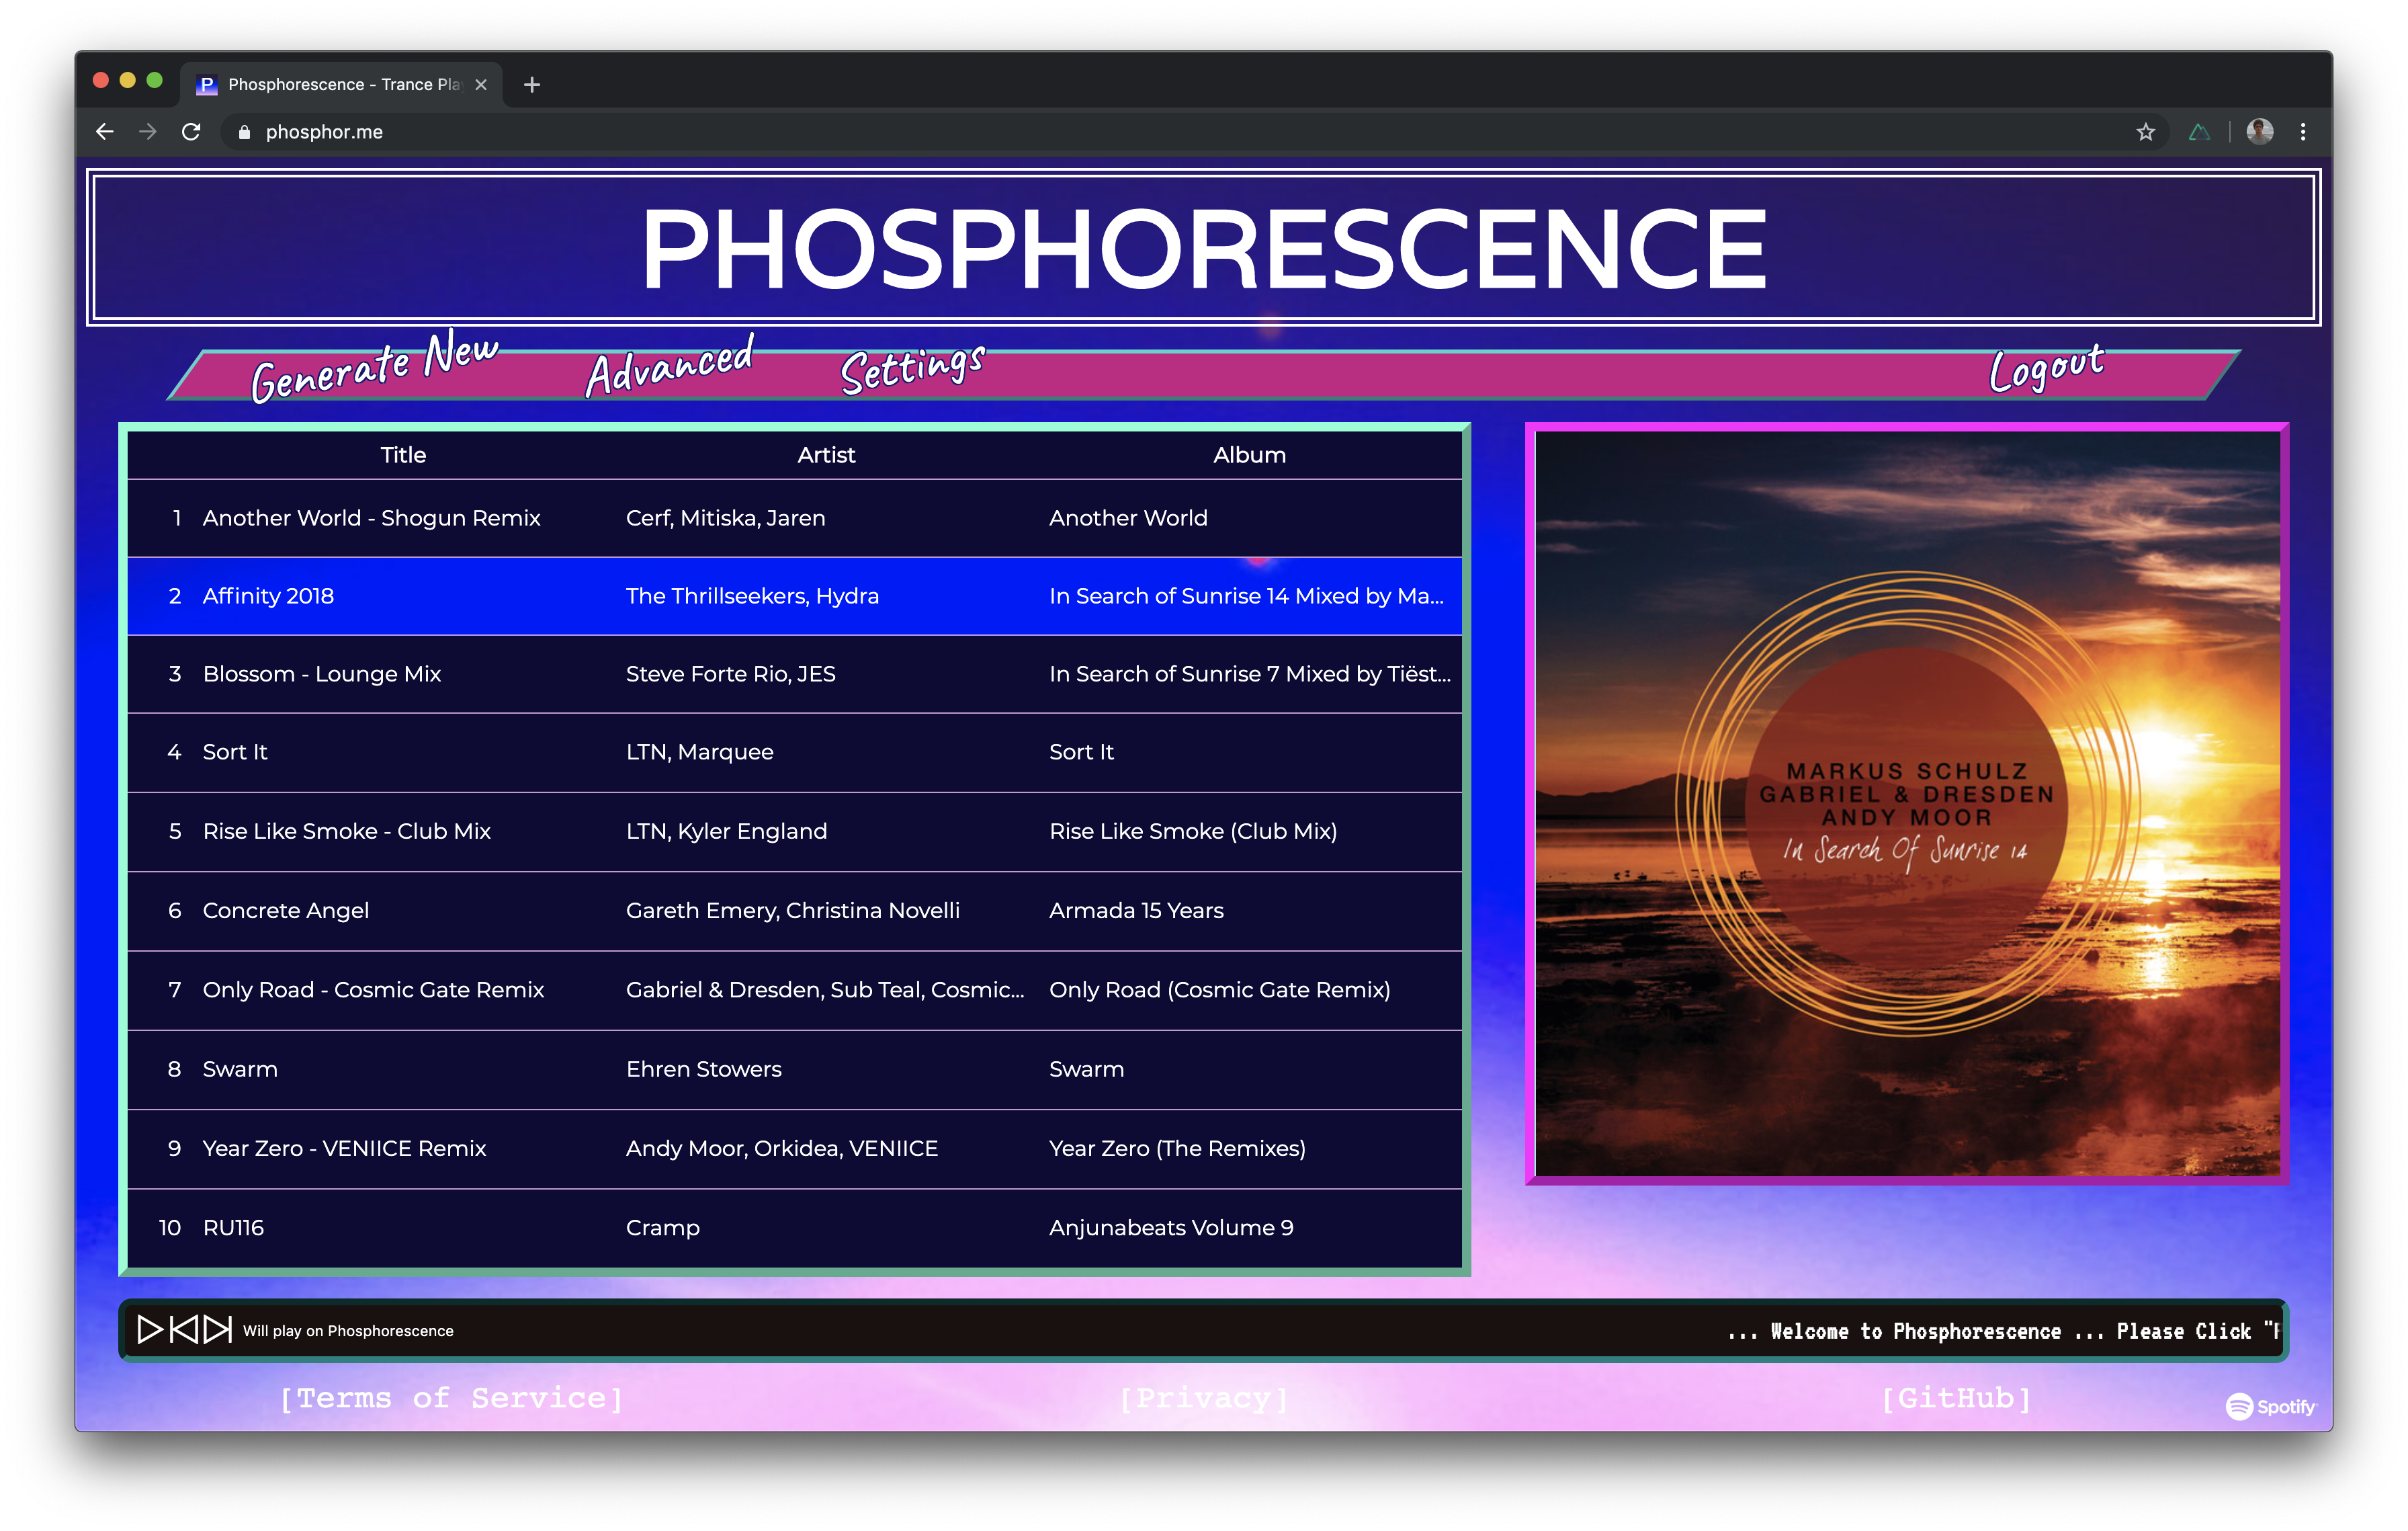Click the Title column header
This screenshot has width=2408, height=1531.
pyautogui.click(x=403, y=455)
